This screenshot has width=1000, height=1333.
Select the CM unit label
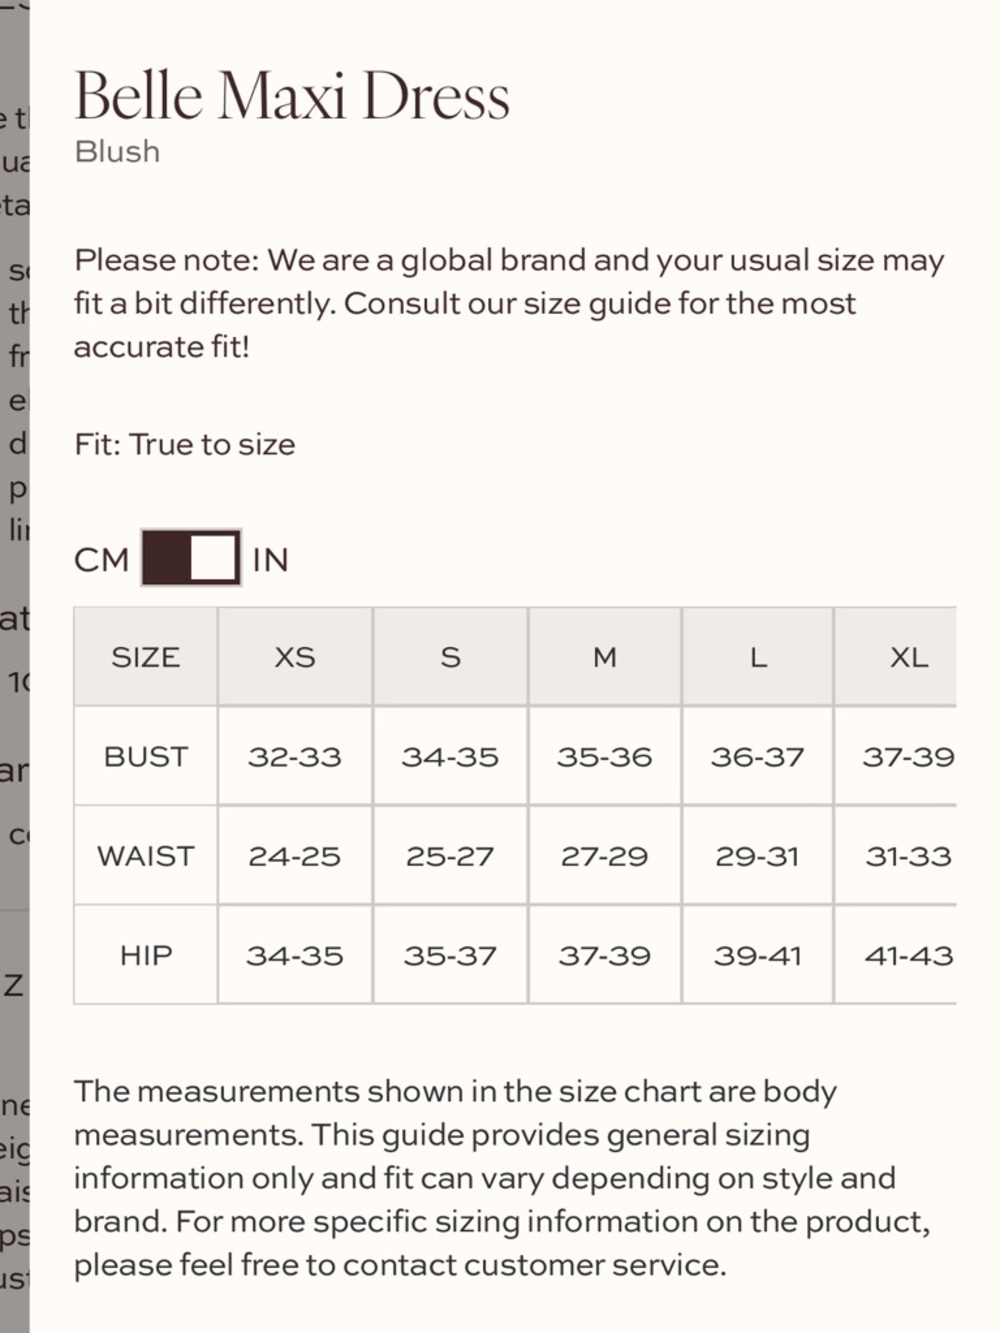click(102, 559)
